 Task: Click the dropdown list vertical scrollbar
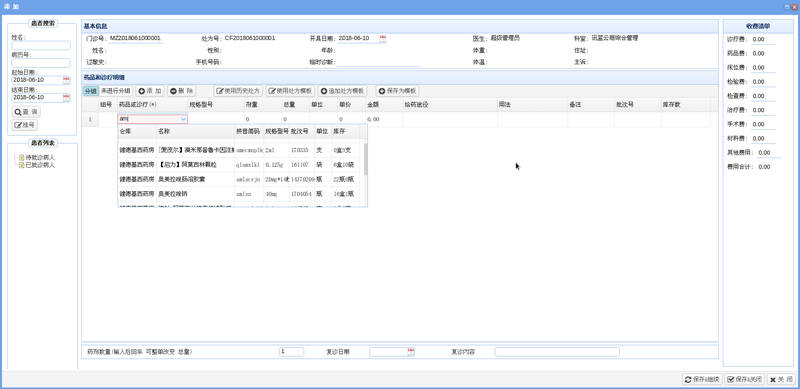click(x=365, y=158)
